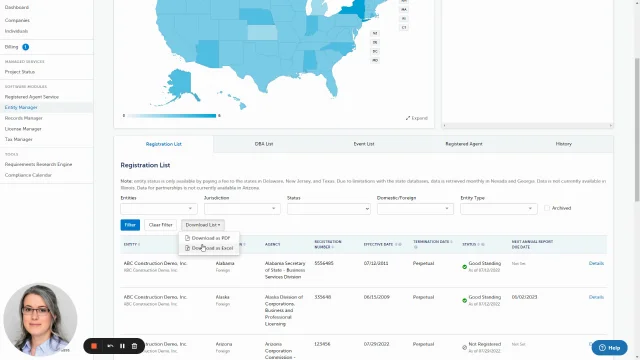640x360 pixels.
Task: Stop the screen recording with the red square
Action: pos(94,346)
